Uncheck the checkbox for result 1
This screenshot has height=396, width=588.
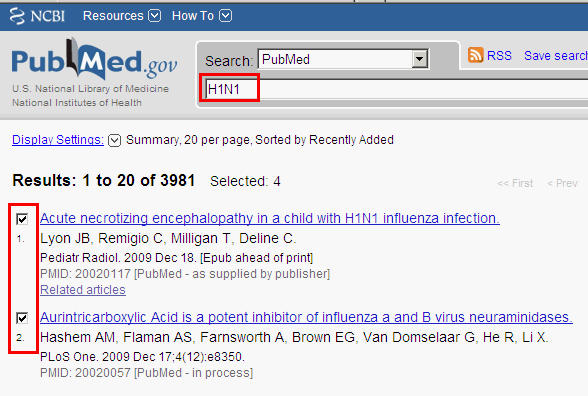point(22,219)
